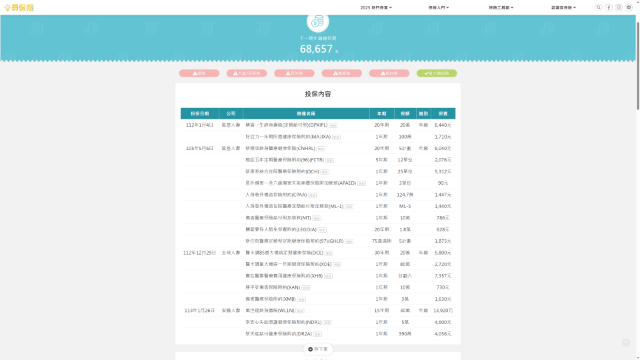Screen dimensions: 640x360
Task: Click the tag badge beside (07xGHLR) product
Action: click(x=349, y=241)
